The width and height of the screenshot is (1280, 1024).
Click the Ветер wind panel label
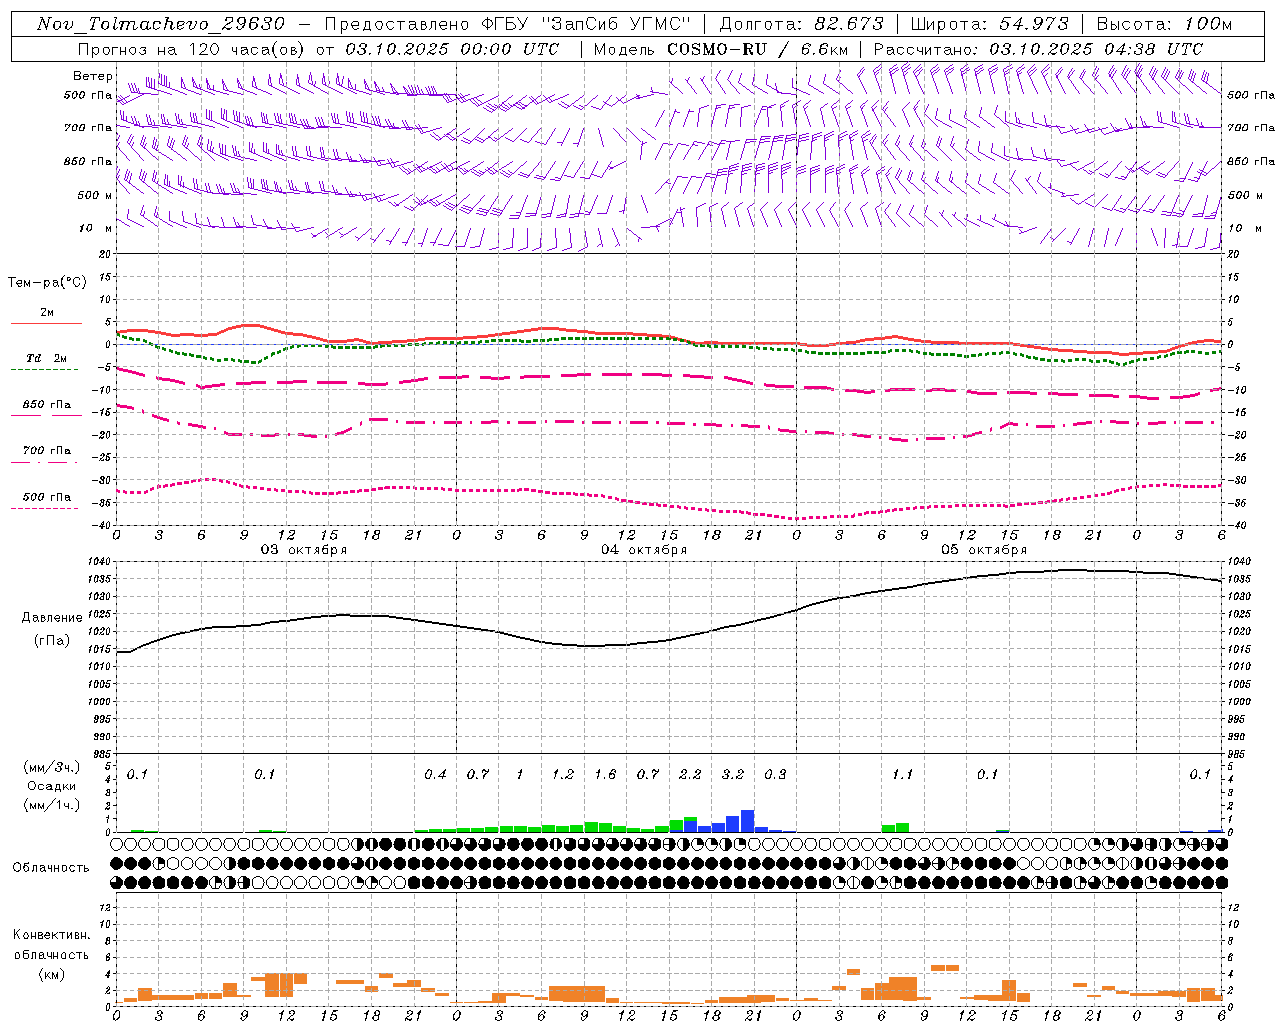[x=93, y=76]
